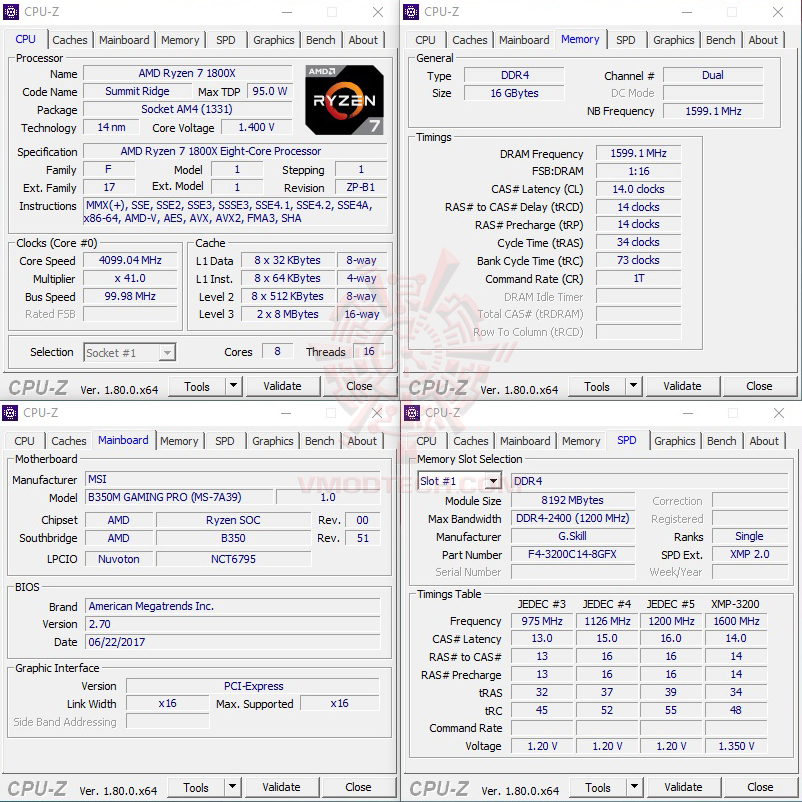Click the CAS# Latency value 14.0 clocks
The width and height of the screenshot is (802, 802).
[x=638, y=189]
